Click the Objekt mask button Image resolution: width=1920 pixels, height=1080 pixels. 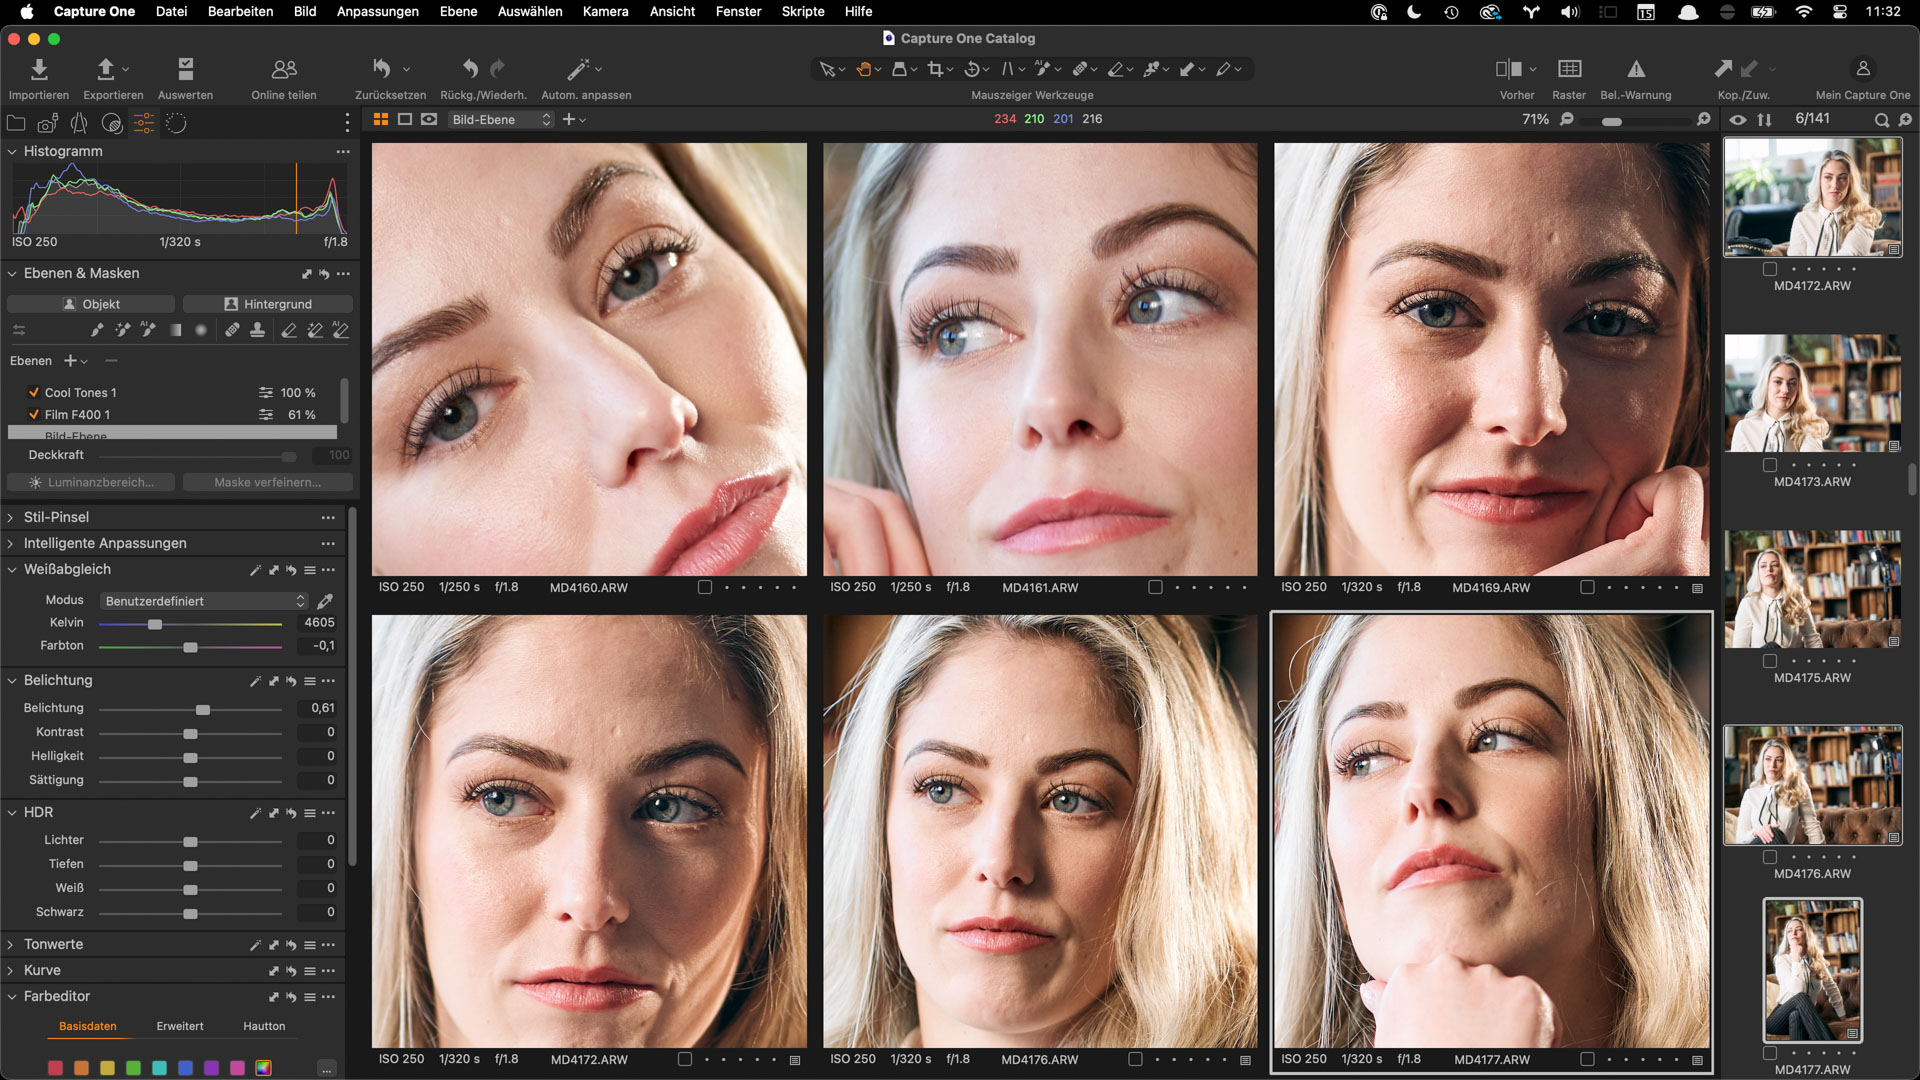click(x=91, y=304)
